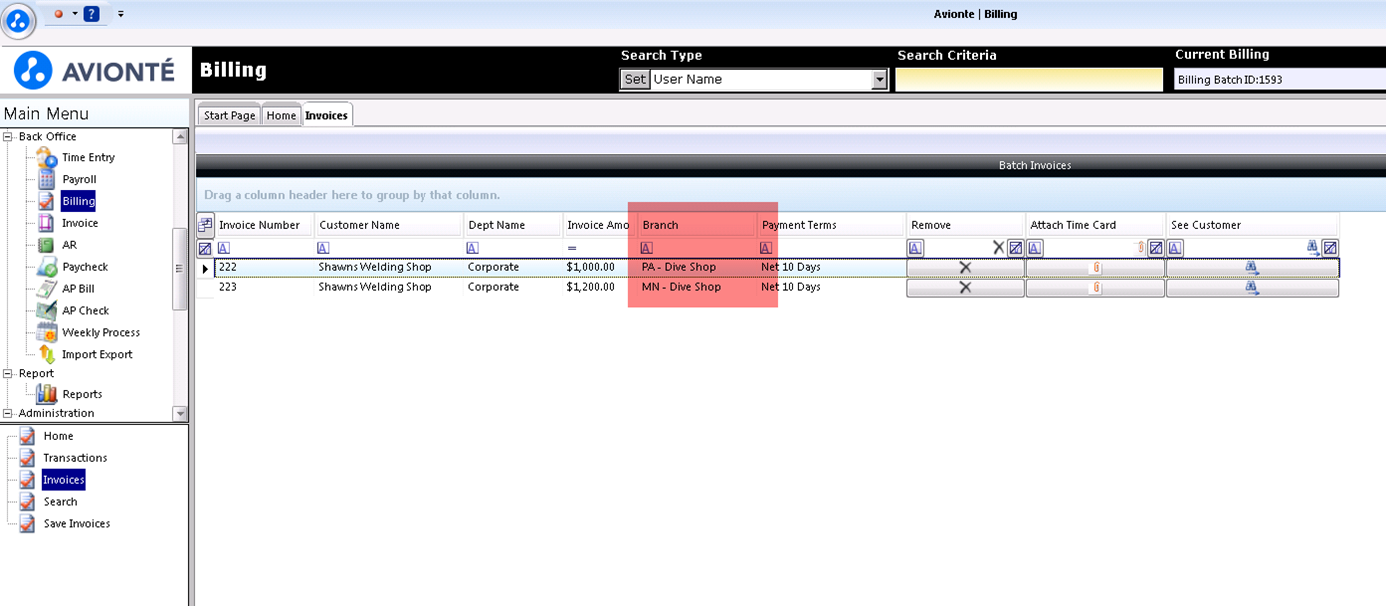This screenshot has height=606, width=1386.
Task: Open the AR module icon
Action: point(46,245)
